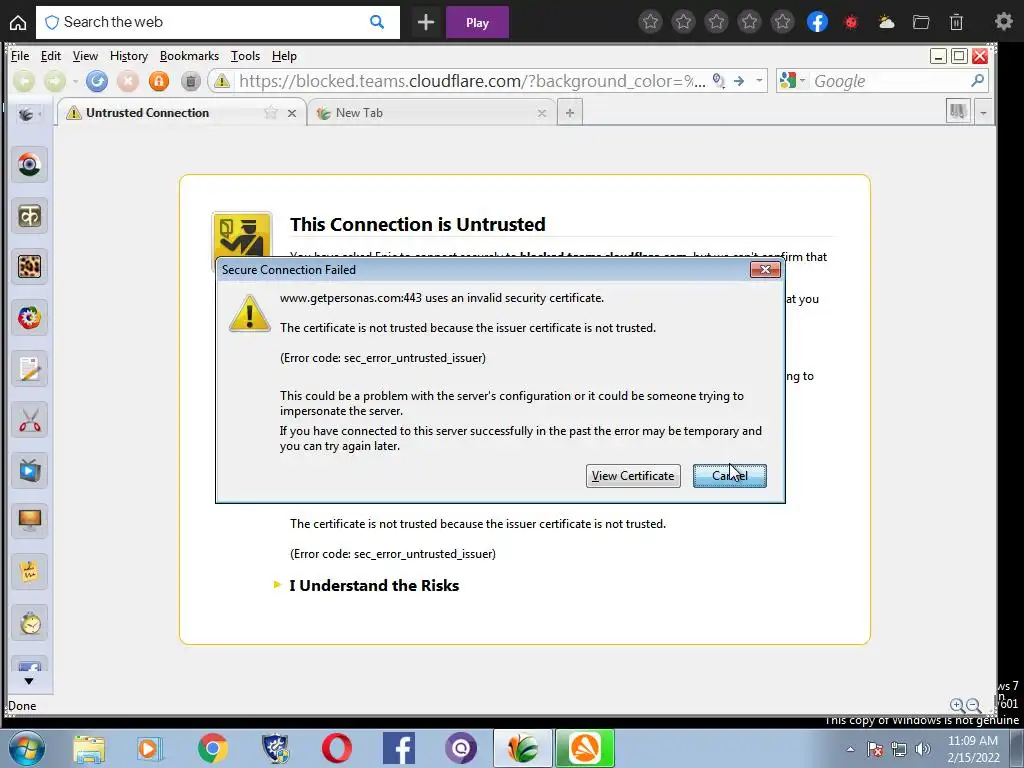Open a new tab with plus button
1024x768 pixels.
coord(569,113)
